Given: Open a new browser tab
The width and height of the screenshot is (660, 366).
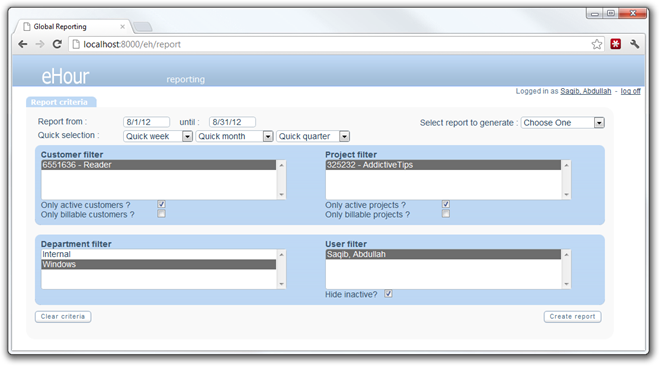Looking at the screenshot, I should [143, 27].
